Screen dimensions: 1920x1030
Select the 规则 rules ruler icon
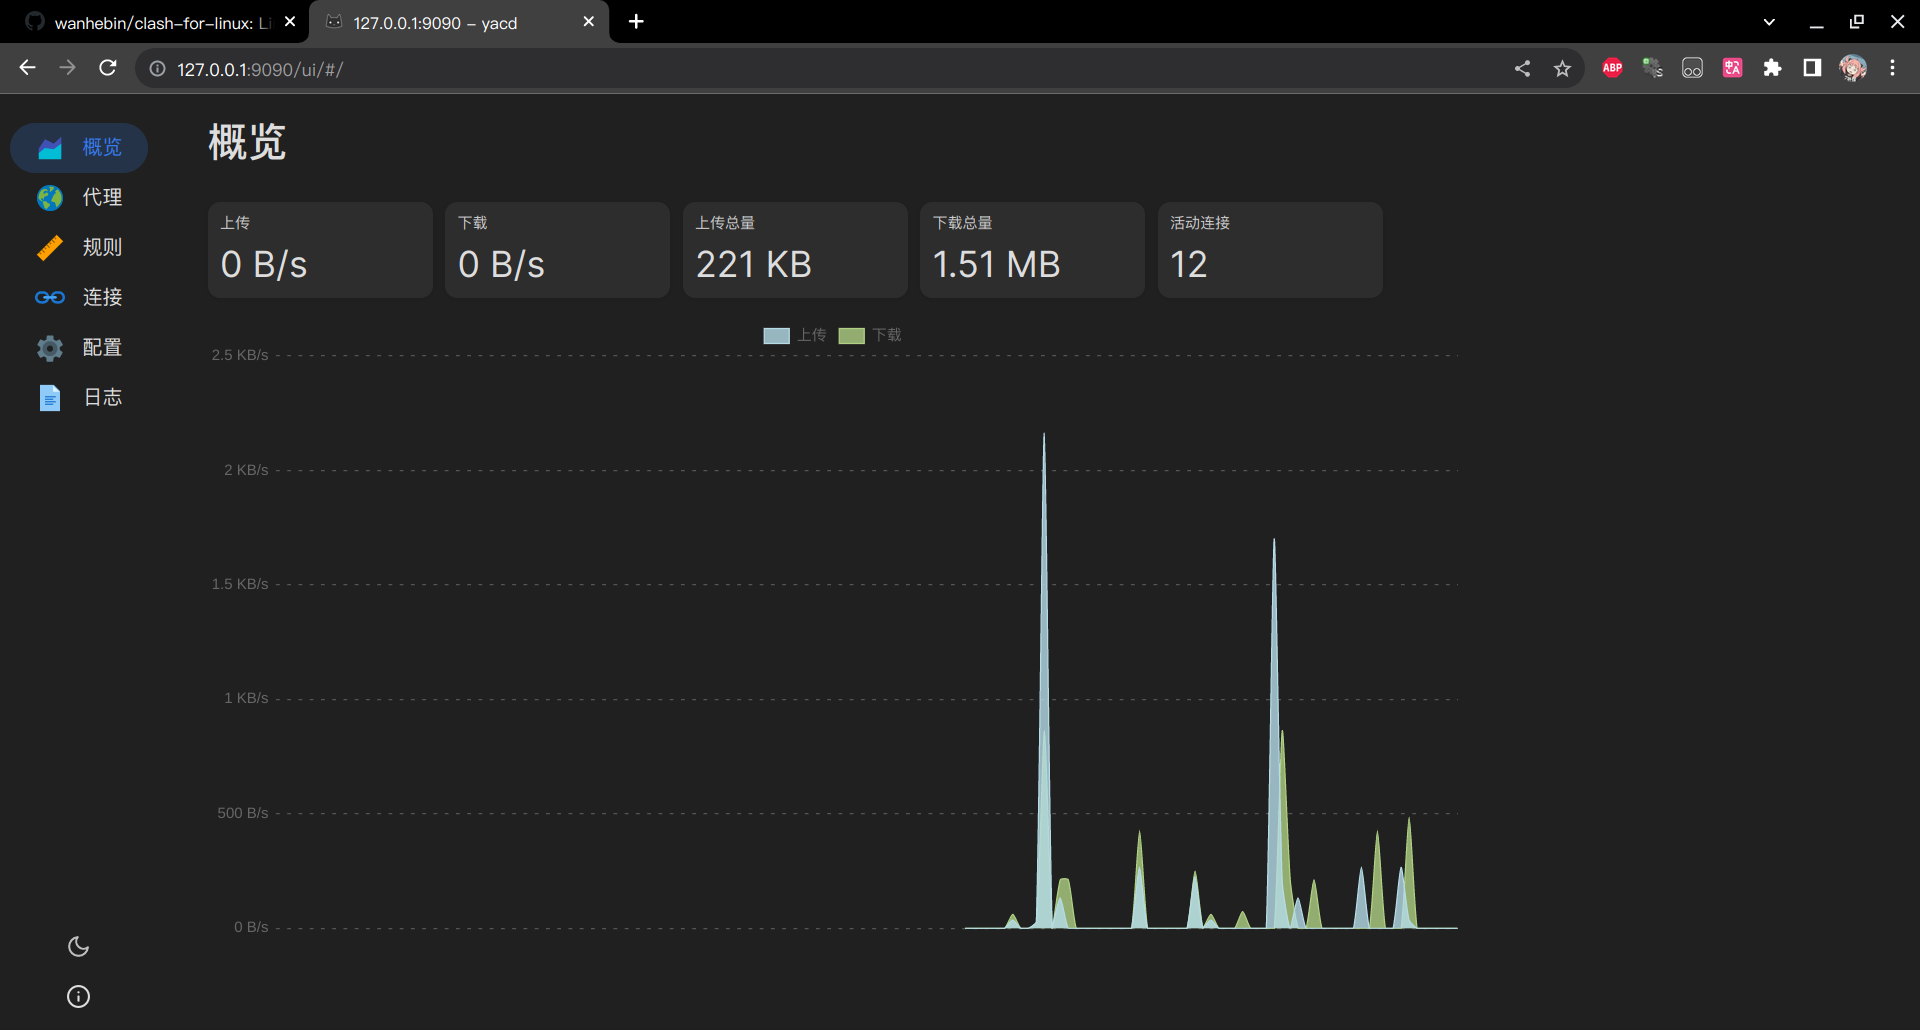pos(49,247)
